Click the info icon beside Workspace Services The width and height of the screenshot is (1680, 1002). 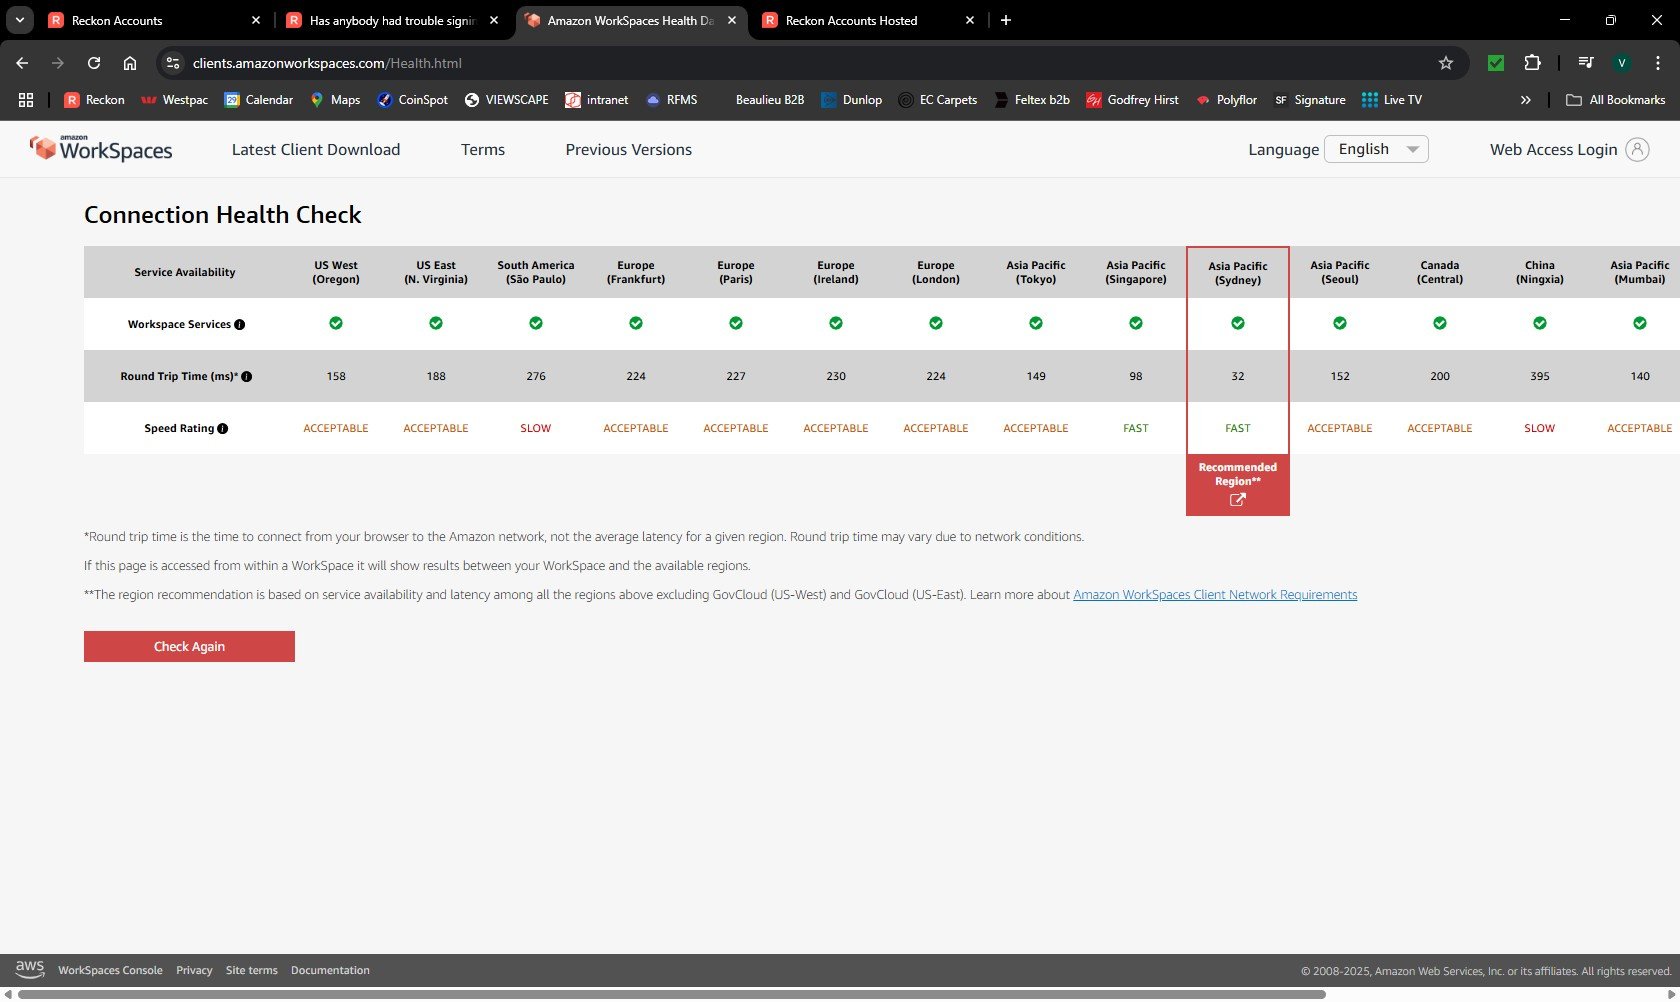click(x=240, y=324)
